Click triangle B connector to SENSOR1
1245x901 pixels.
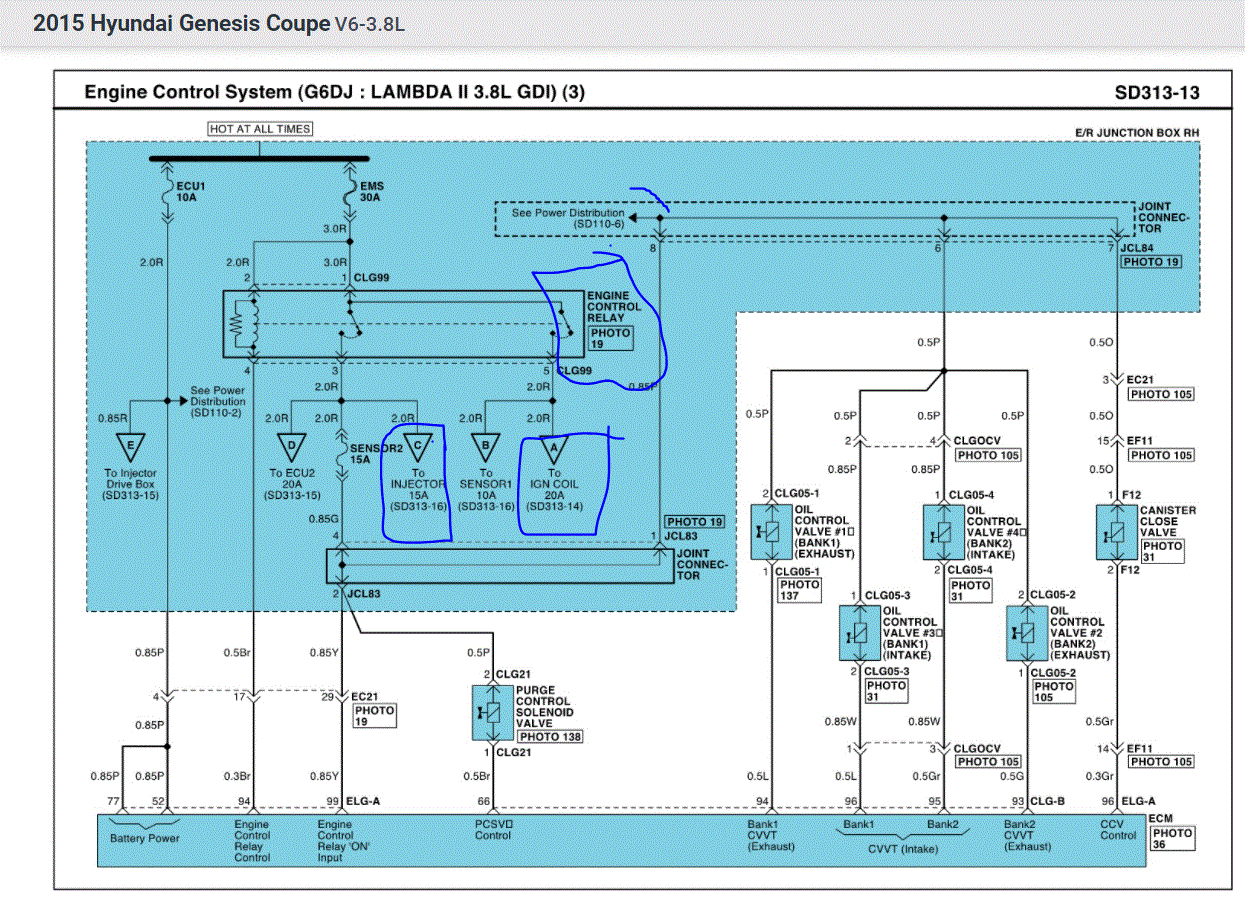[x=486, y=447]
